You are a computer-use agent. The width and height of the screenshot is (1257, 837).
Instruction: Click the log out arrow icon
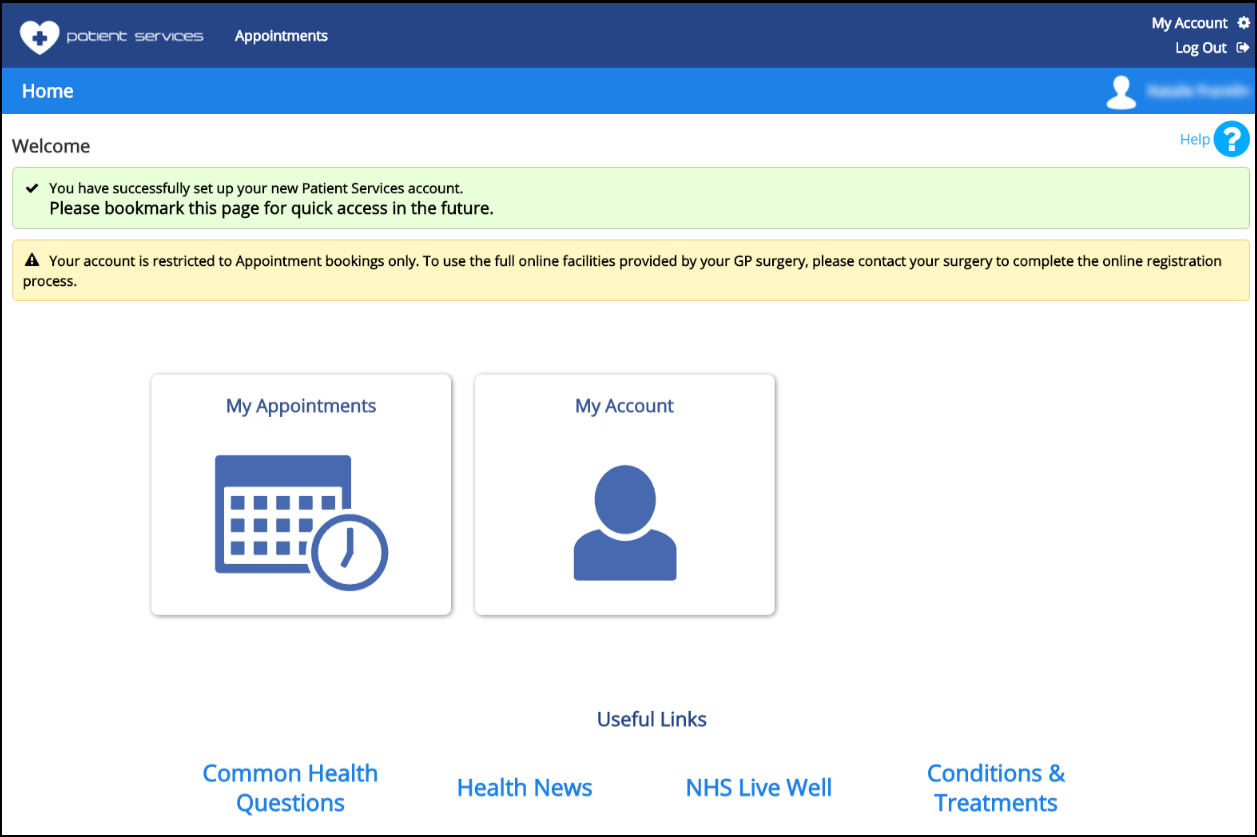coord(1243,48)
